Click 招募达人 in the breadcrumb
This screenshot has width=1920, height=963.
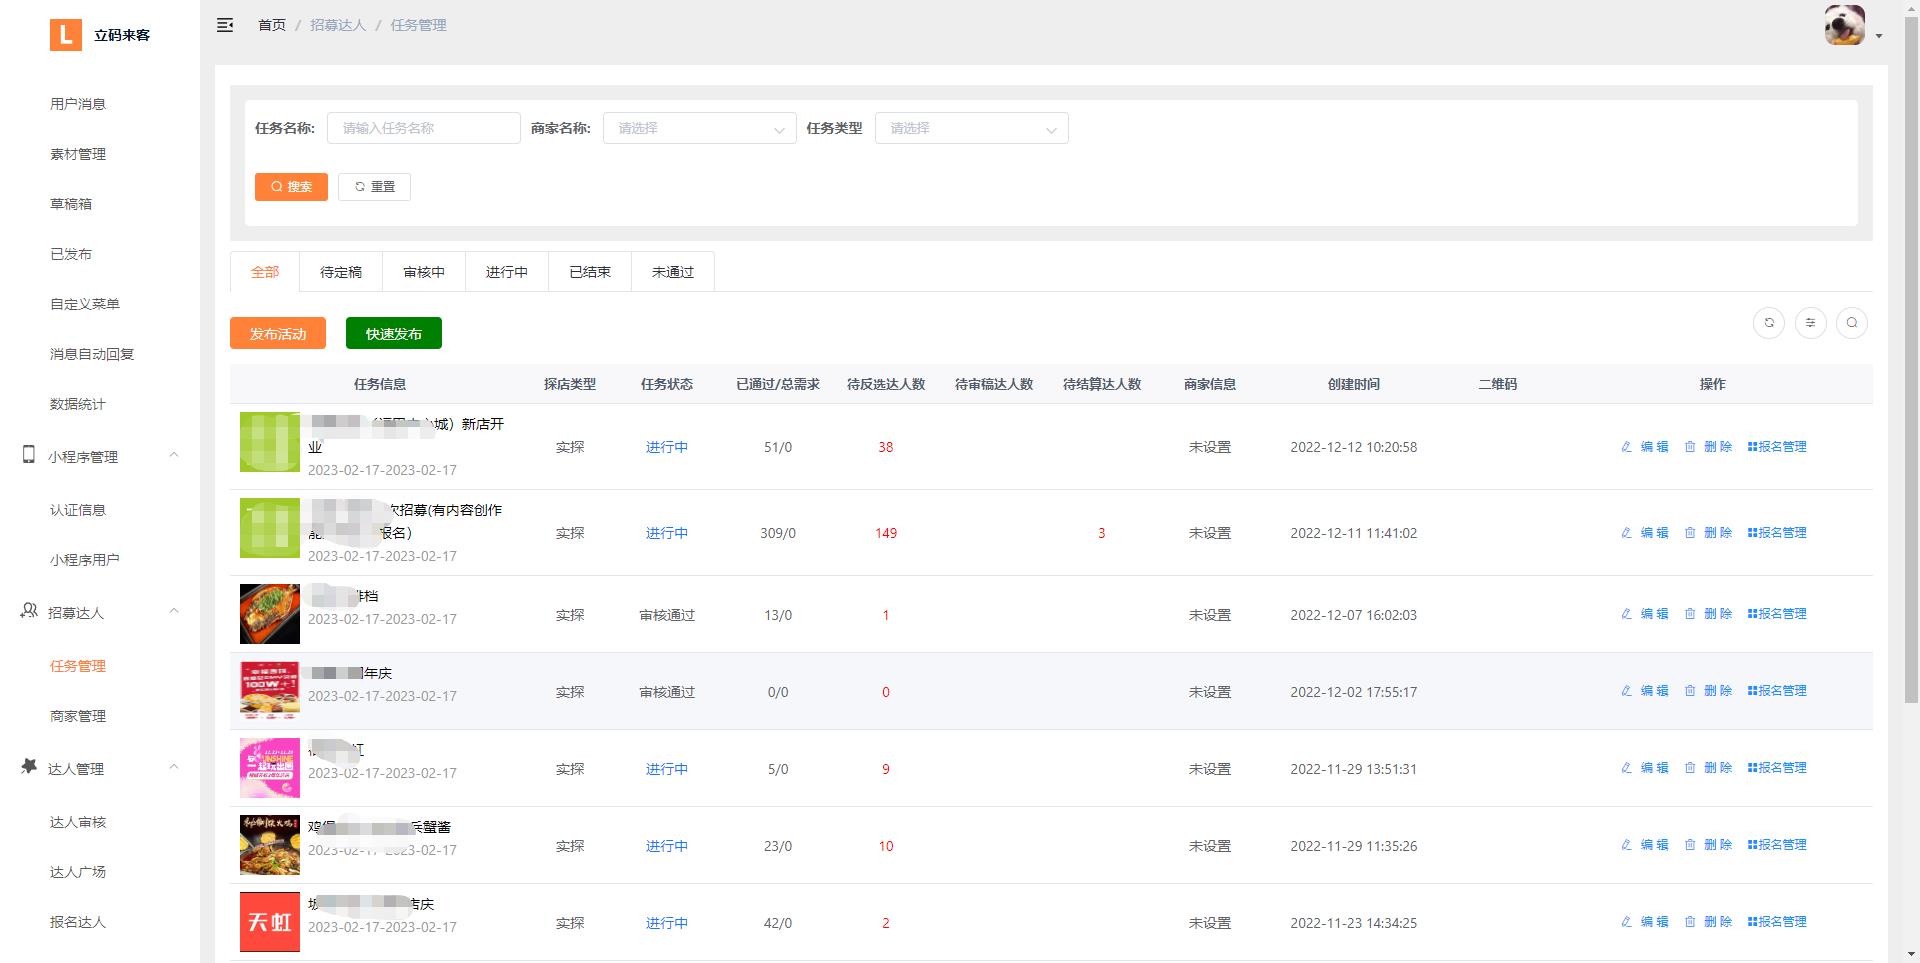click(x=338, y=25)
